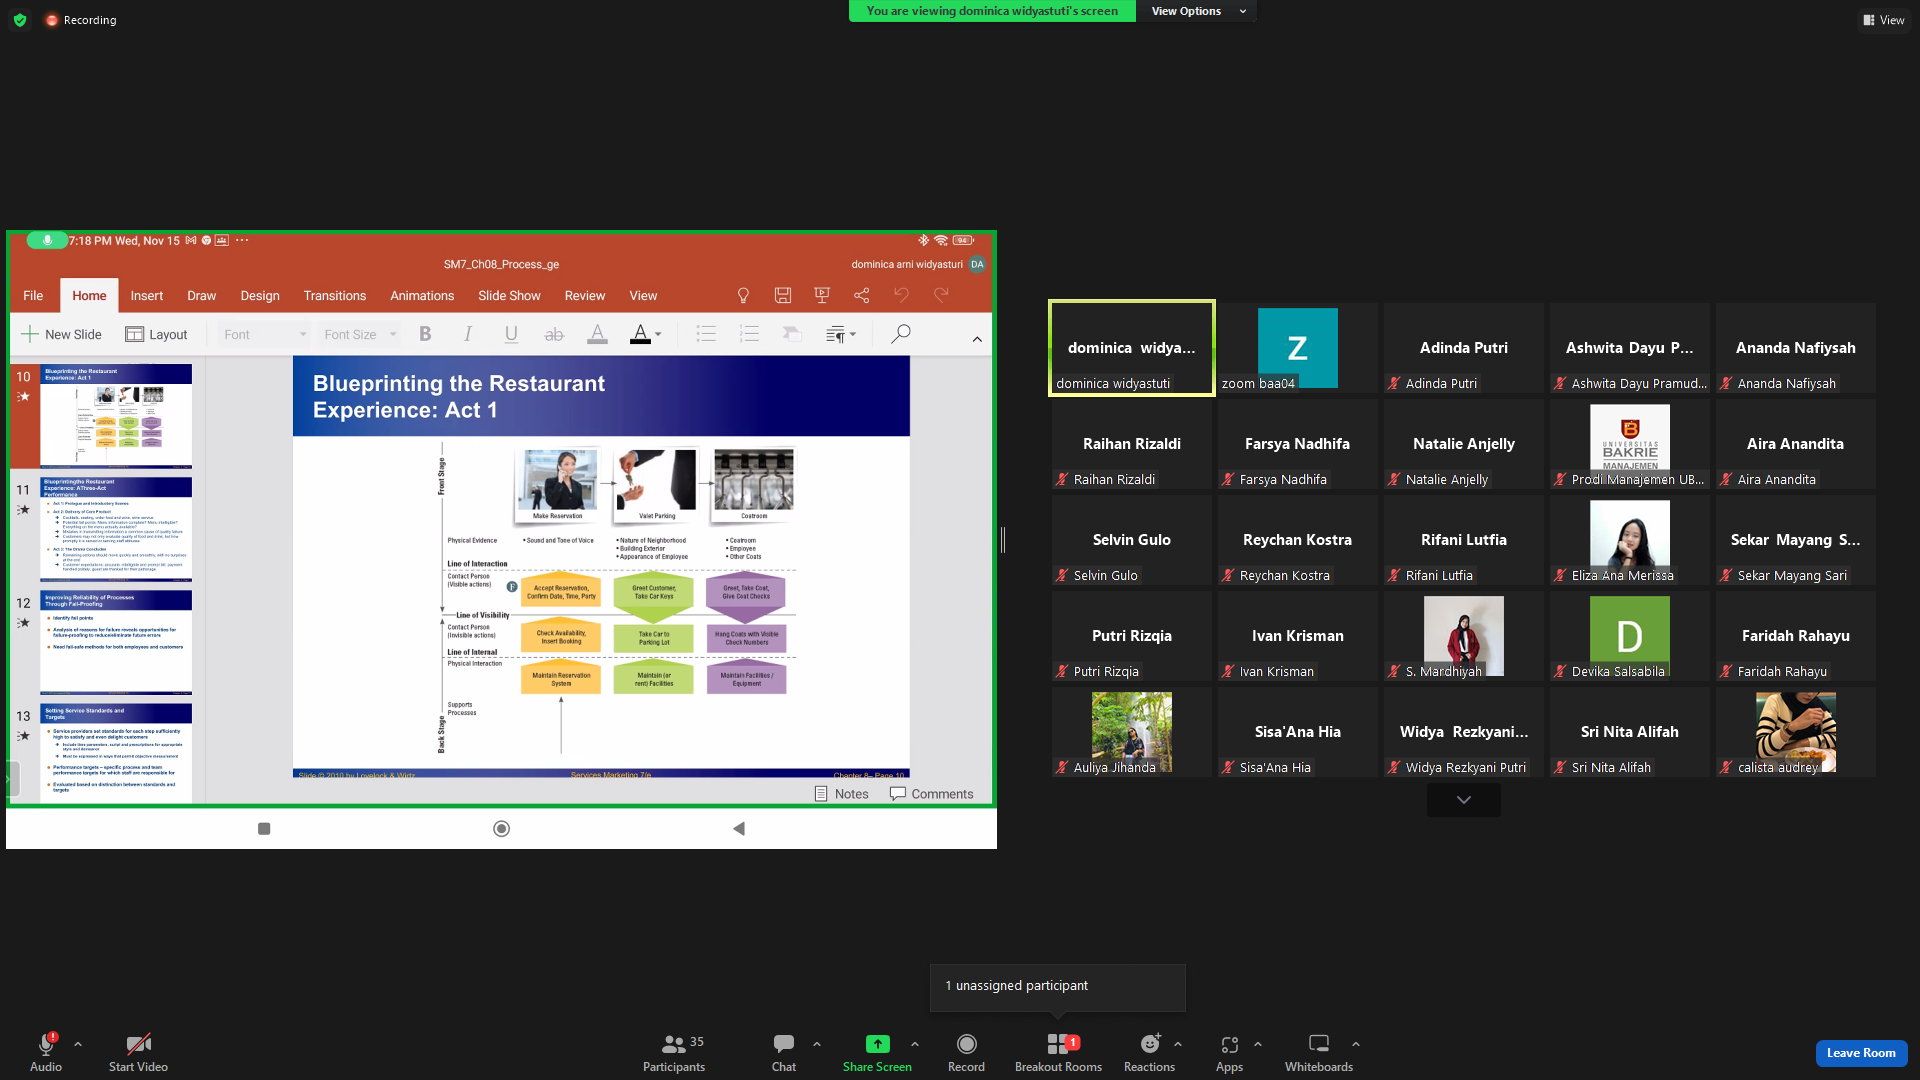Open the Participants panel
Screen dimensions: 1920x1080
[674, 1052]
